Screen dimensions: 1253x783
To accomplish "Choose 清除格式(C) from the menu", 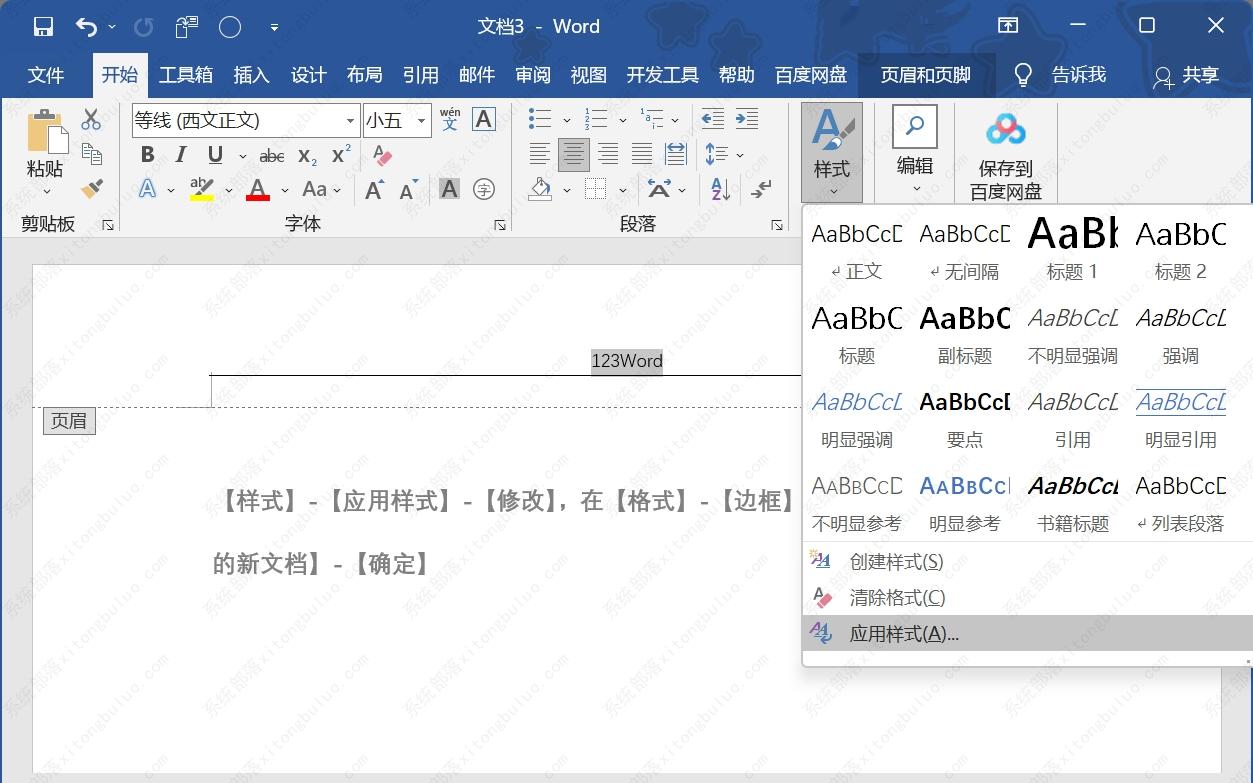I will click(1028, 597).
